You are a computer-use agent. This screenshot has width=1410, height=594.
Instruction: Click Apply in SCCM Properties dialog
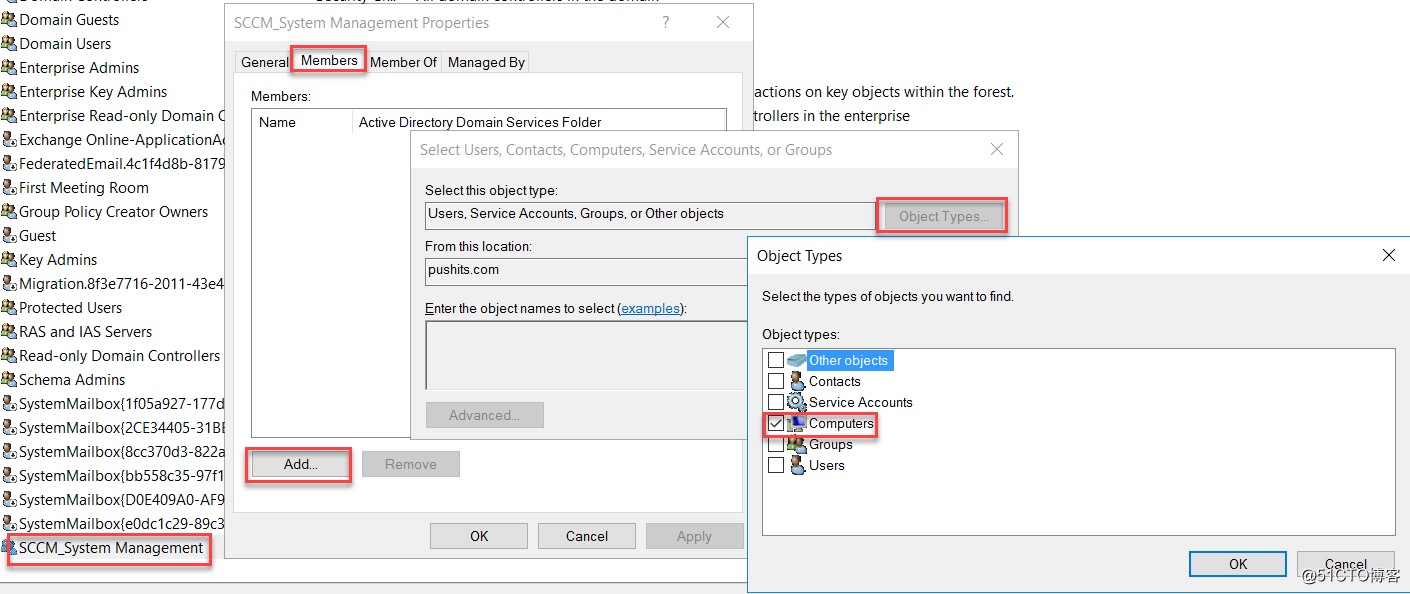point(694,536)
